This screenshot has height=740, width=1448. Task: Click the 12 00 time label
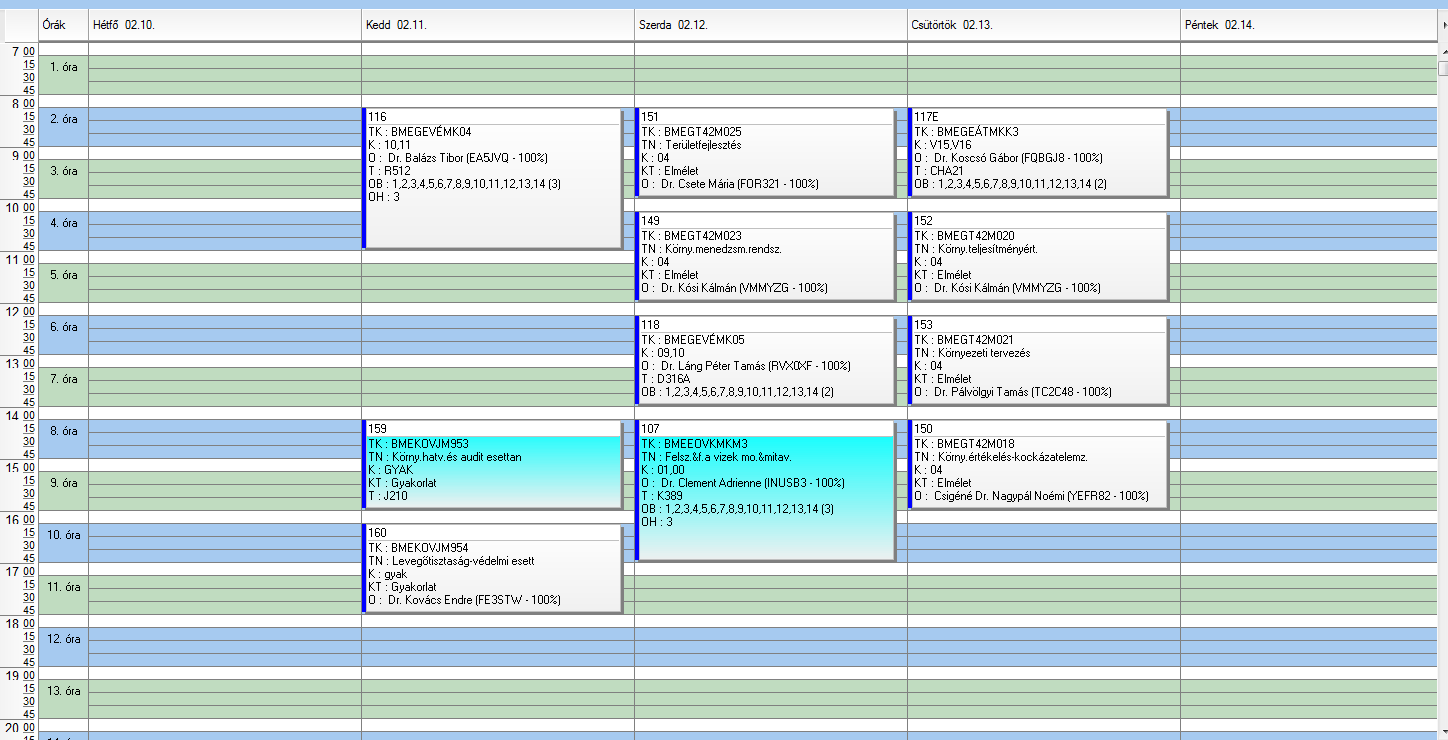[20, 311]
